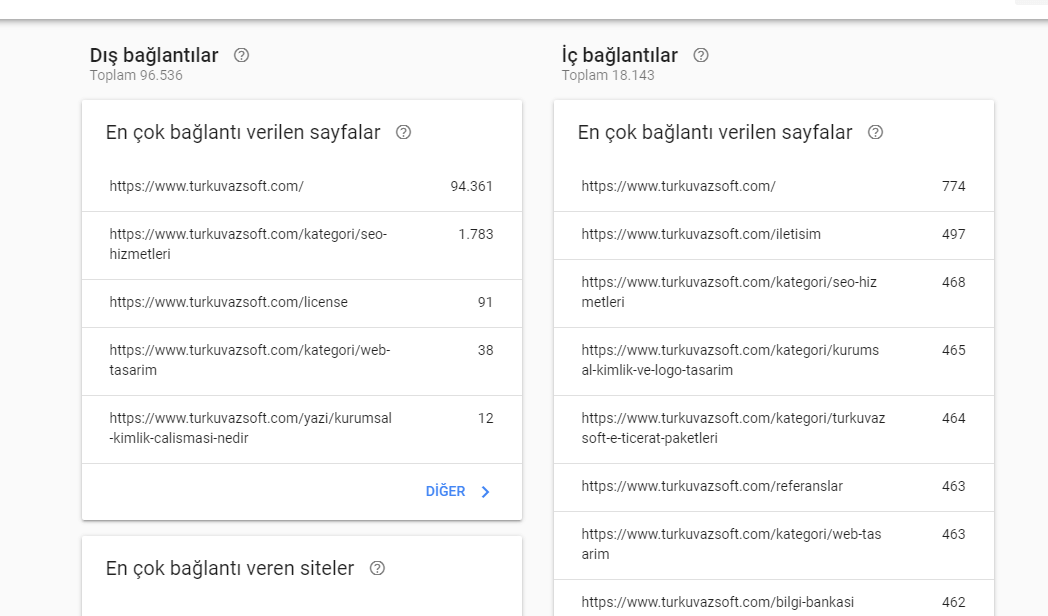Screen dimensions: 1048x616
Task: Open internal homepage row with 774 links
Action: tap(774, 187)
